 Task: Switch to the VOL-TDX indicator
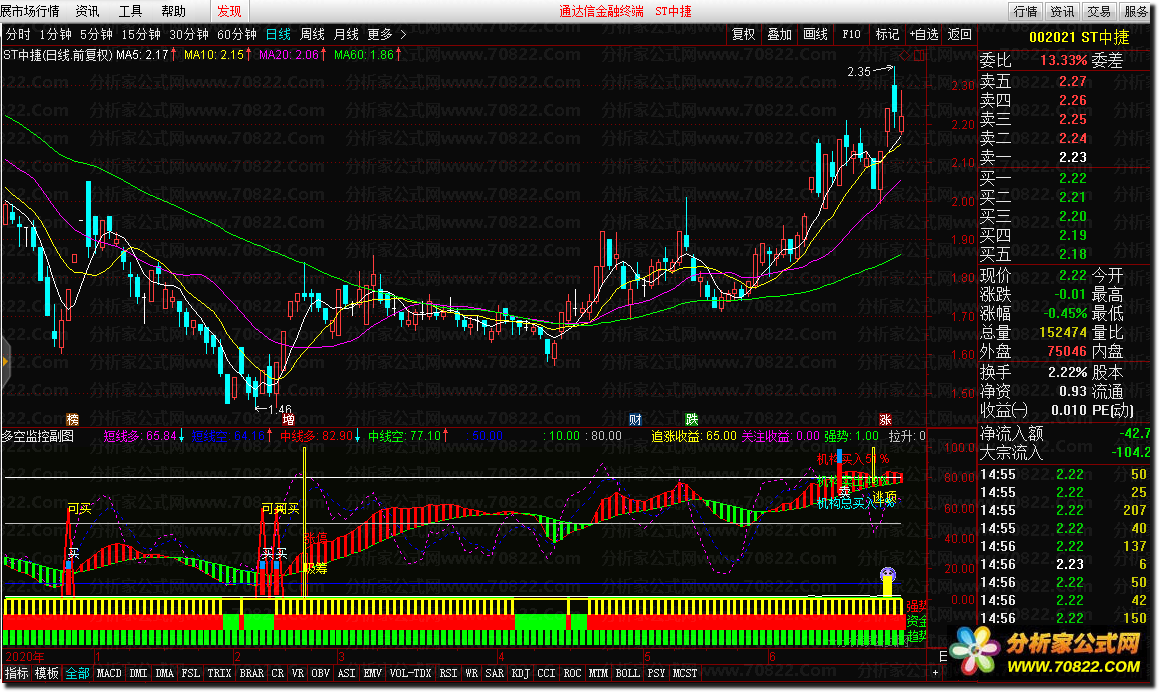[x=410, y=673]
